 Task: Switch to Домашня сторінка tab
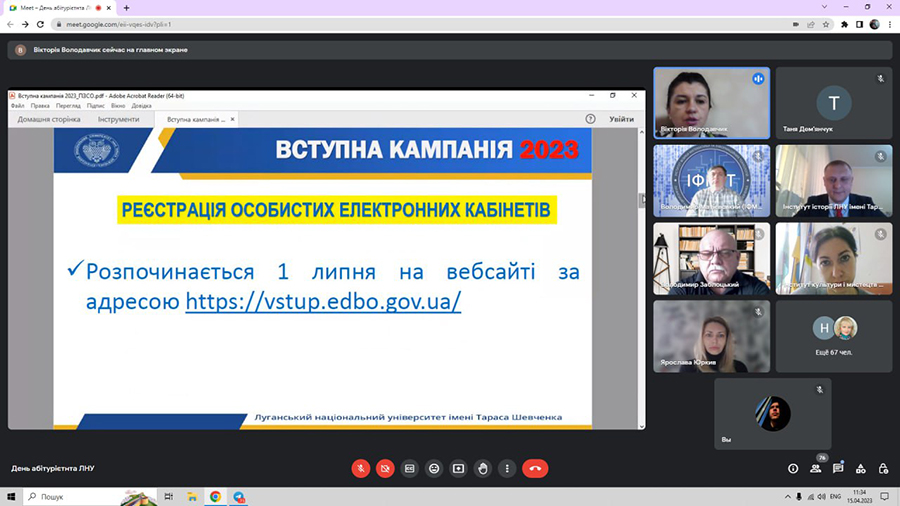coord(49,119)
